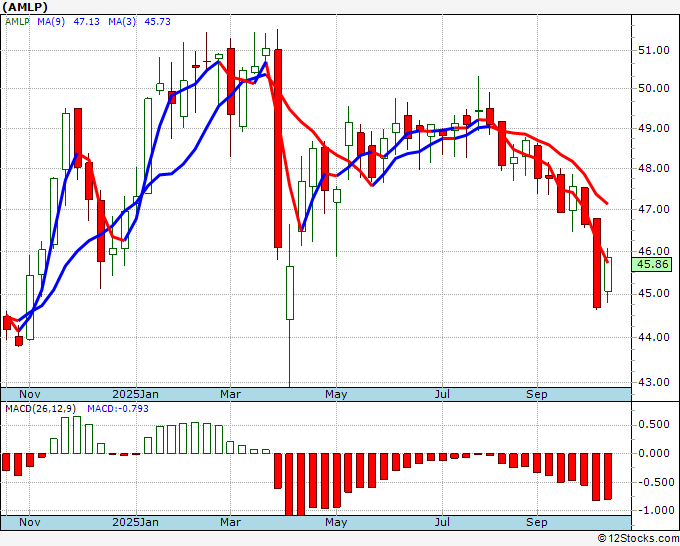Screen dimensions: 680x546
Task: Click the MA(3) legend label
Action: pyautogui.click(x=122, y=22)
